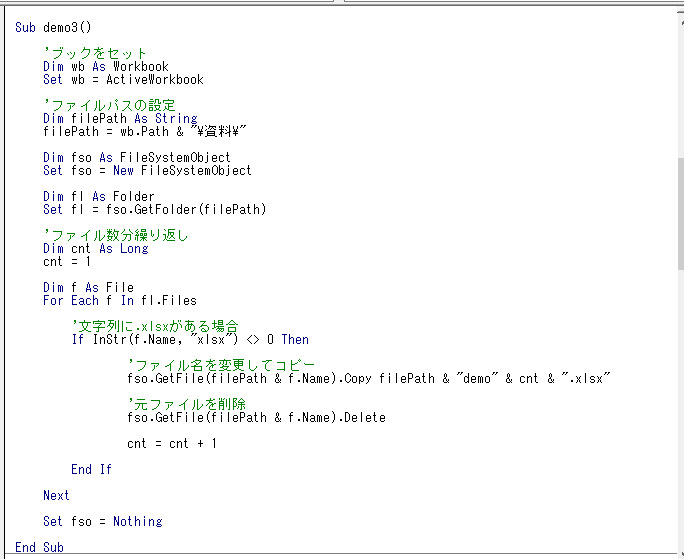Click the comment 'ファイル名を変更してコピー
The height and width of the screenshot is (559, 684).
click(x=221, y=365)
